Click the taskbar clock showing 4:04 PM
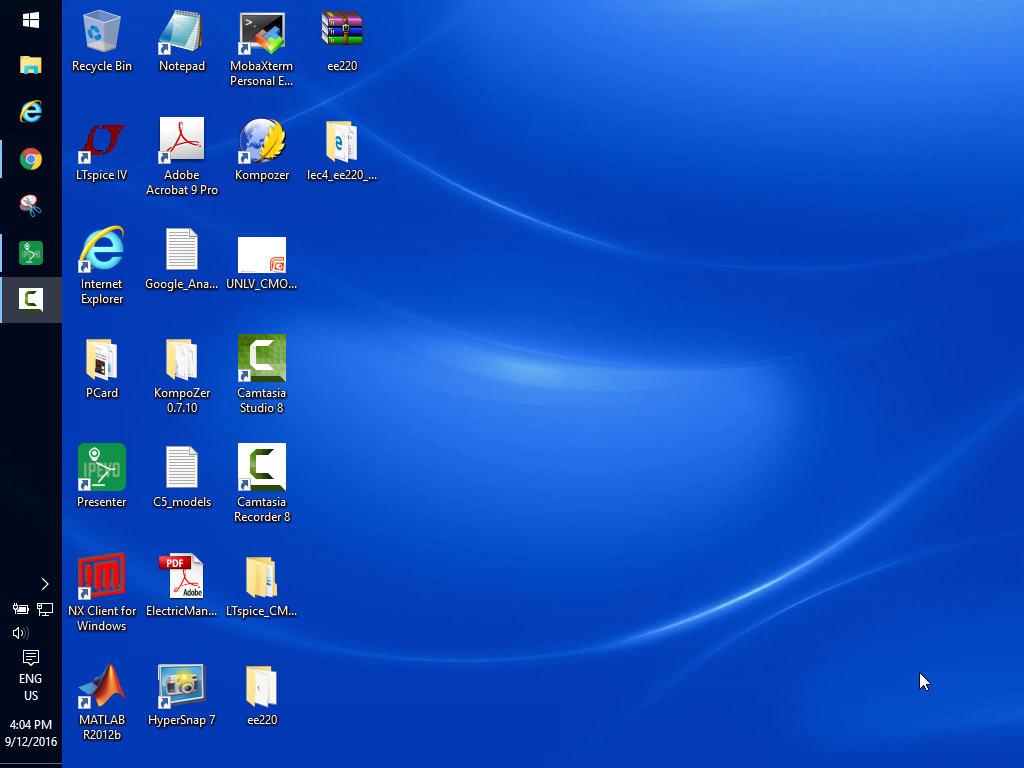 click(x=30, y=733)
